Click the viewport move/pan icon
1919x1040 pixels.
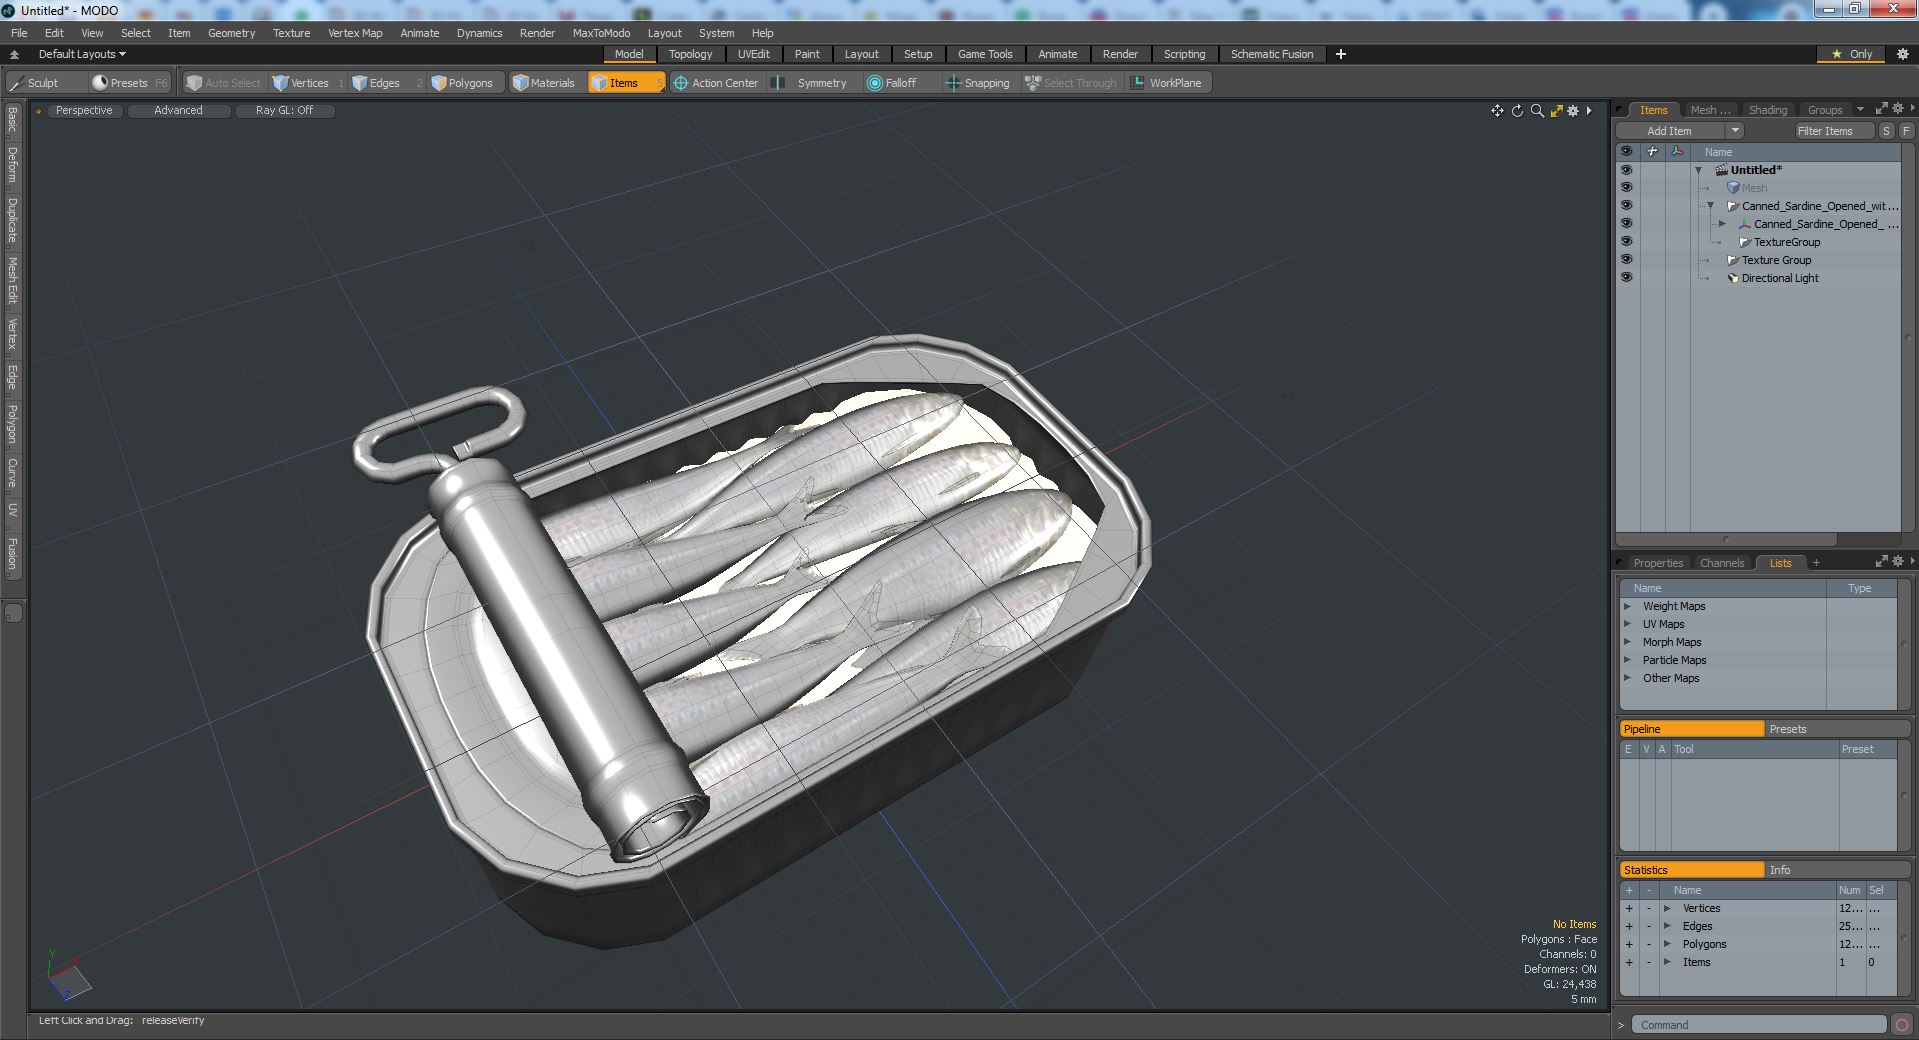1497,111
